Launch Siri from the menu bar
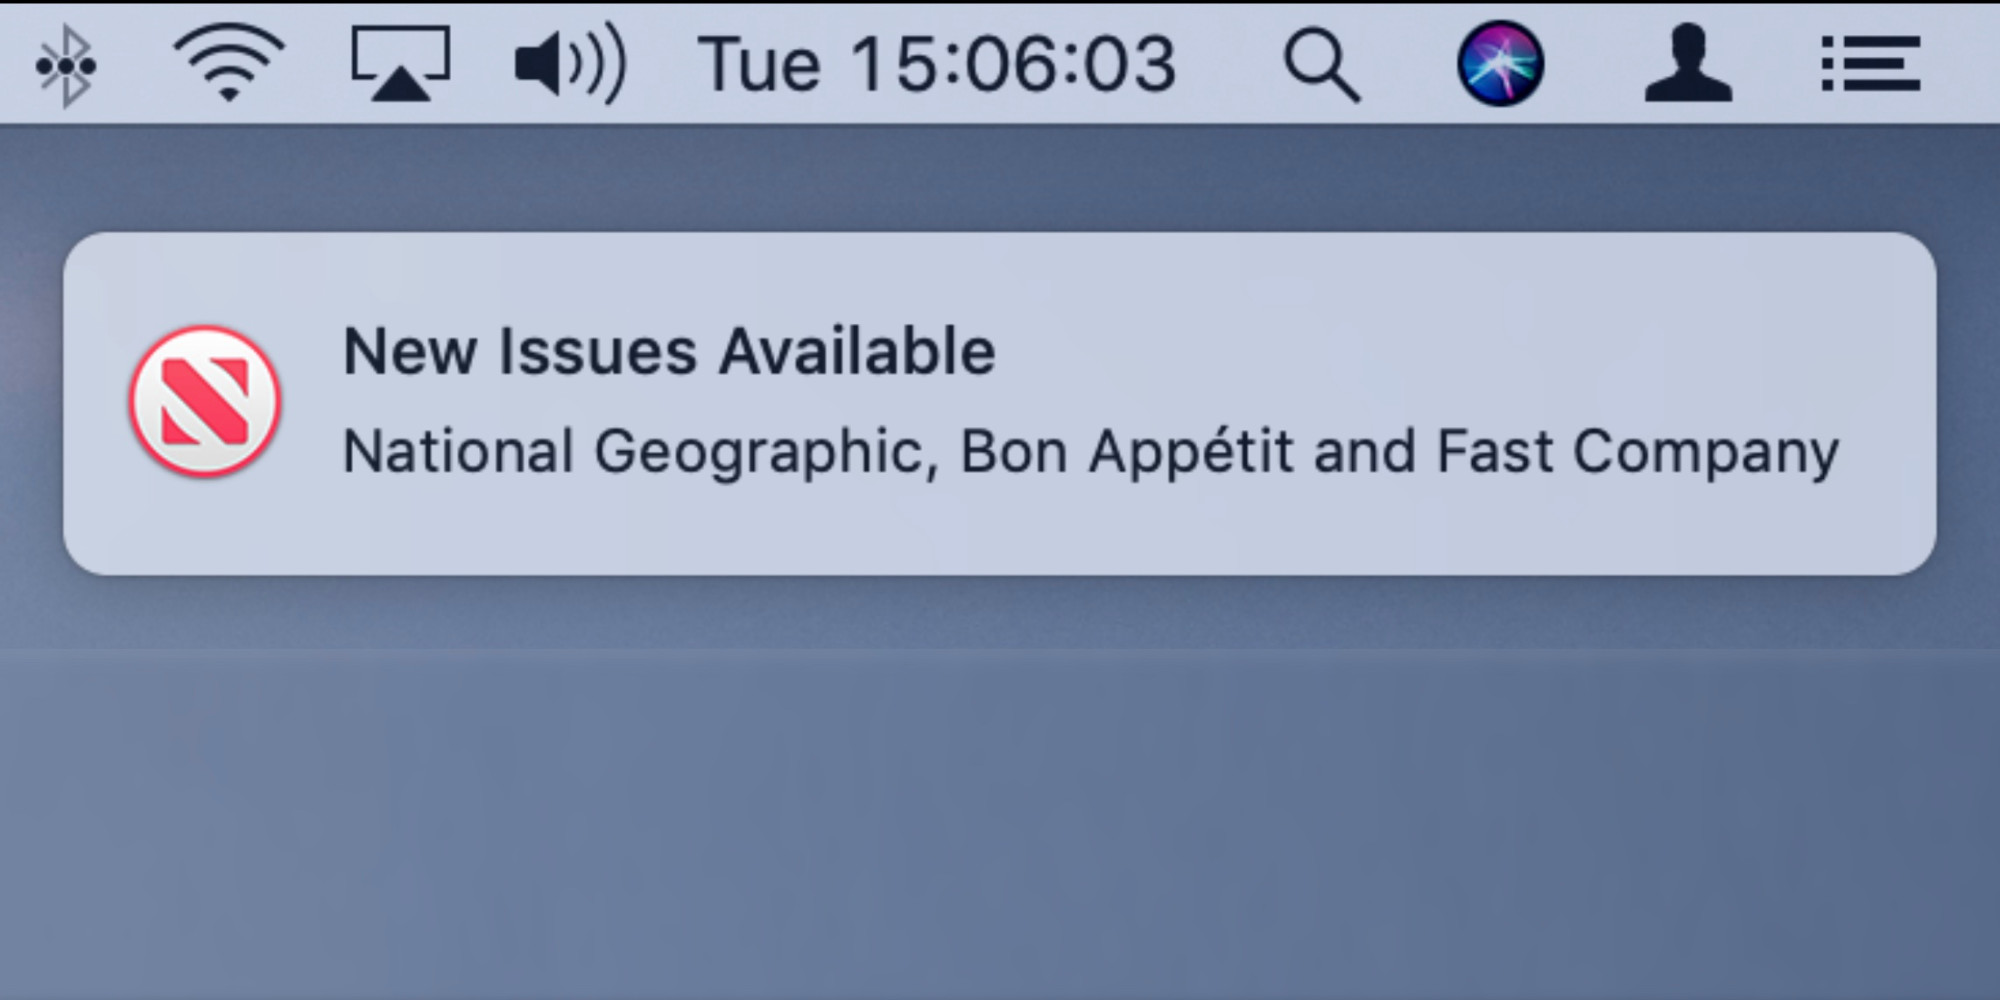 pos(1500,64)
